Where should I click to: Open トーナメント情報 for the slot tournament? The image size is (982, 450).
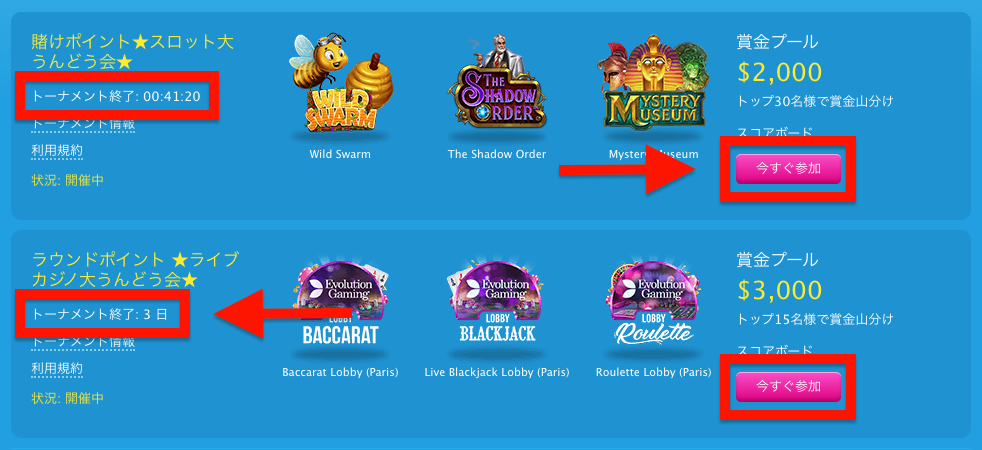pyautogui.click(x=83, y=124)
